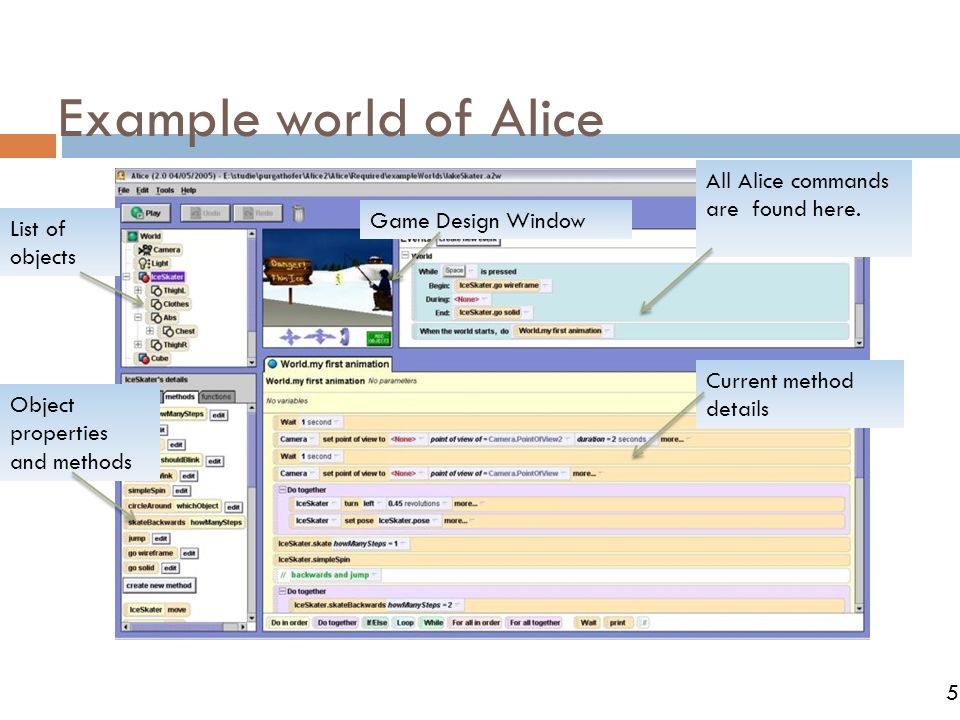Collapse the Abs tree node

[138, 317]
